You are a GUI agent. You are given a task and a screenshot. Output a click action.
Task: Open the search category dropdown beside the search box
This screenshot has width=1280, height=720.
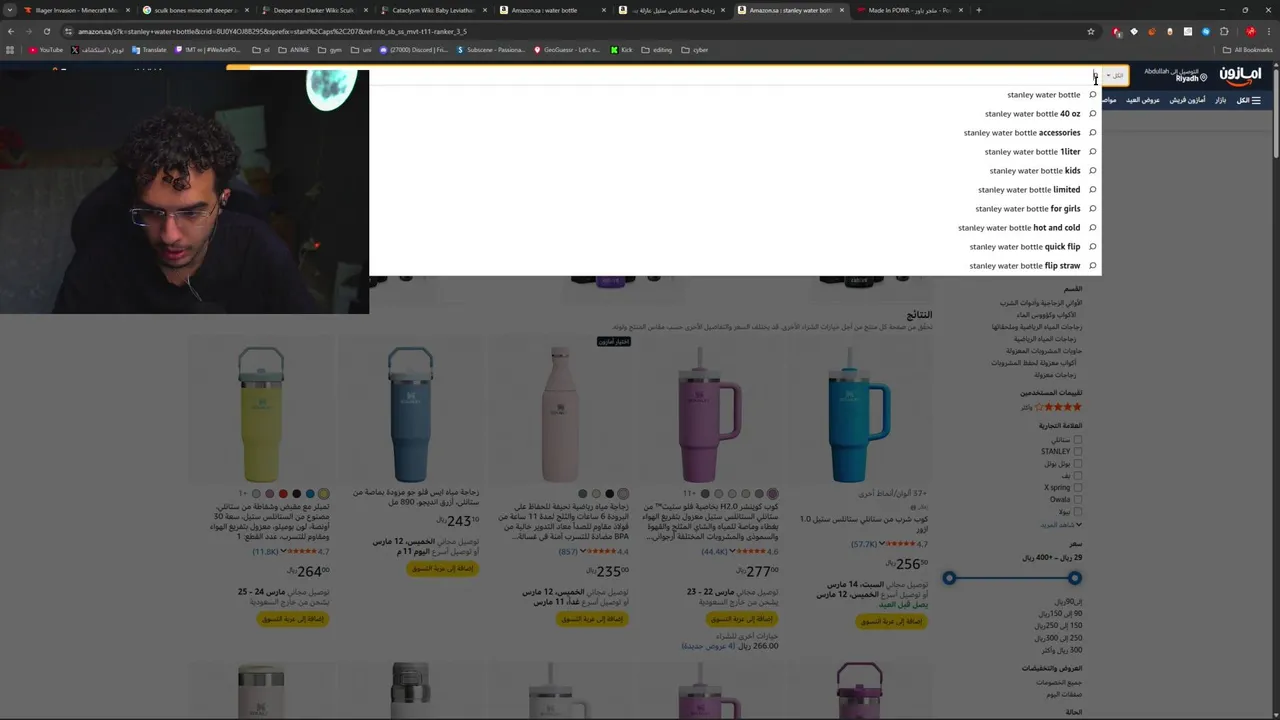point(1114,76)
